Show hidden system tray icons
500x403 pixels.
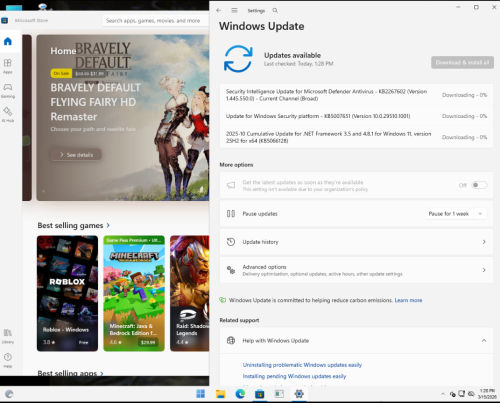(443, 394)
